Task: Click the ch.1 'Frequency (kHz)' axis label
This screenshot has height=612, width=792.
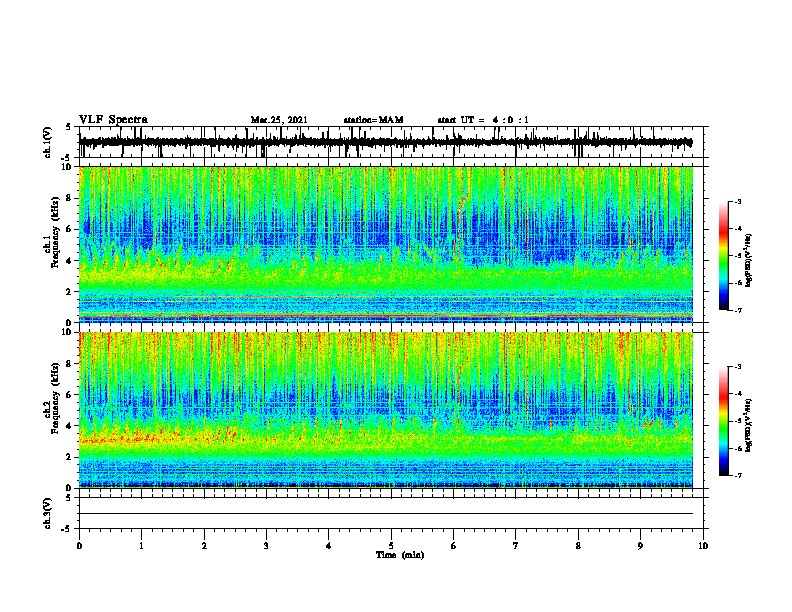Action: click(55, 232)
